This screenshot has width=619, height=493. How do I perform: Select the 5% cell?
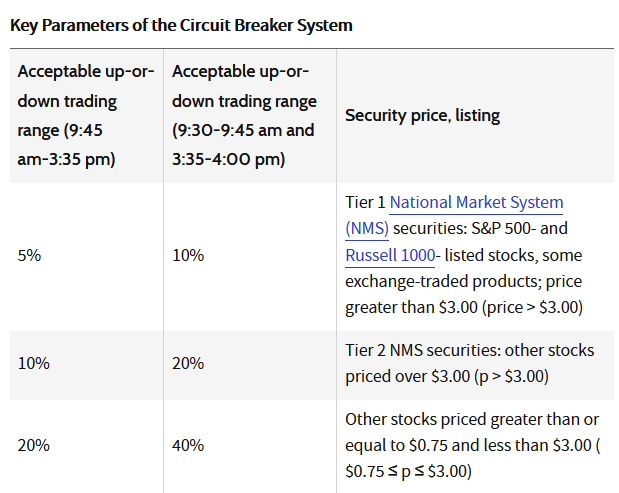point(30,255)
